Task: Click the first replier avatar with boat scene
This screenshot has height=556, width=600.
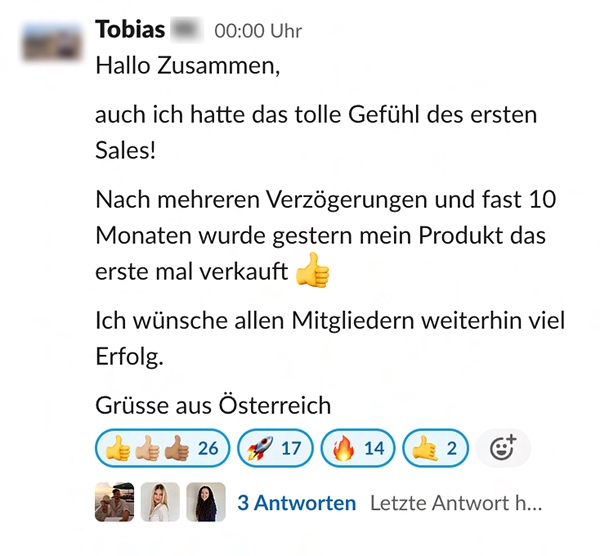Action: tap(114, 502)
